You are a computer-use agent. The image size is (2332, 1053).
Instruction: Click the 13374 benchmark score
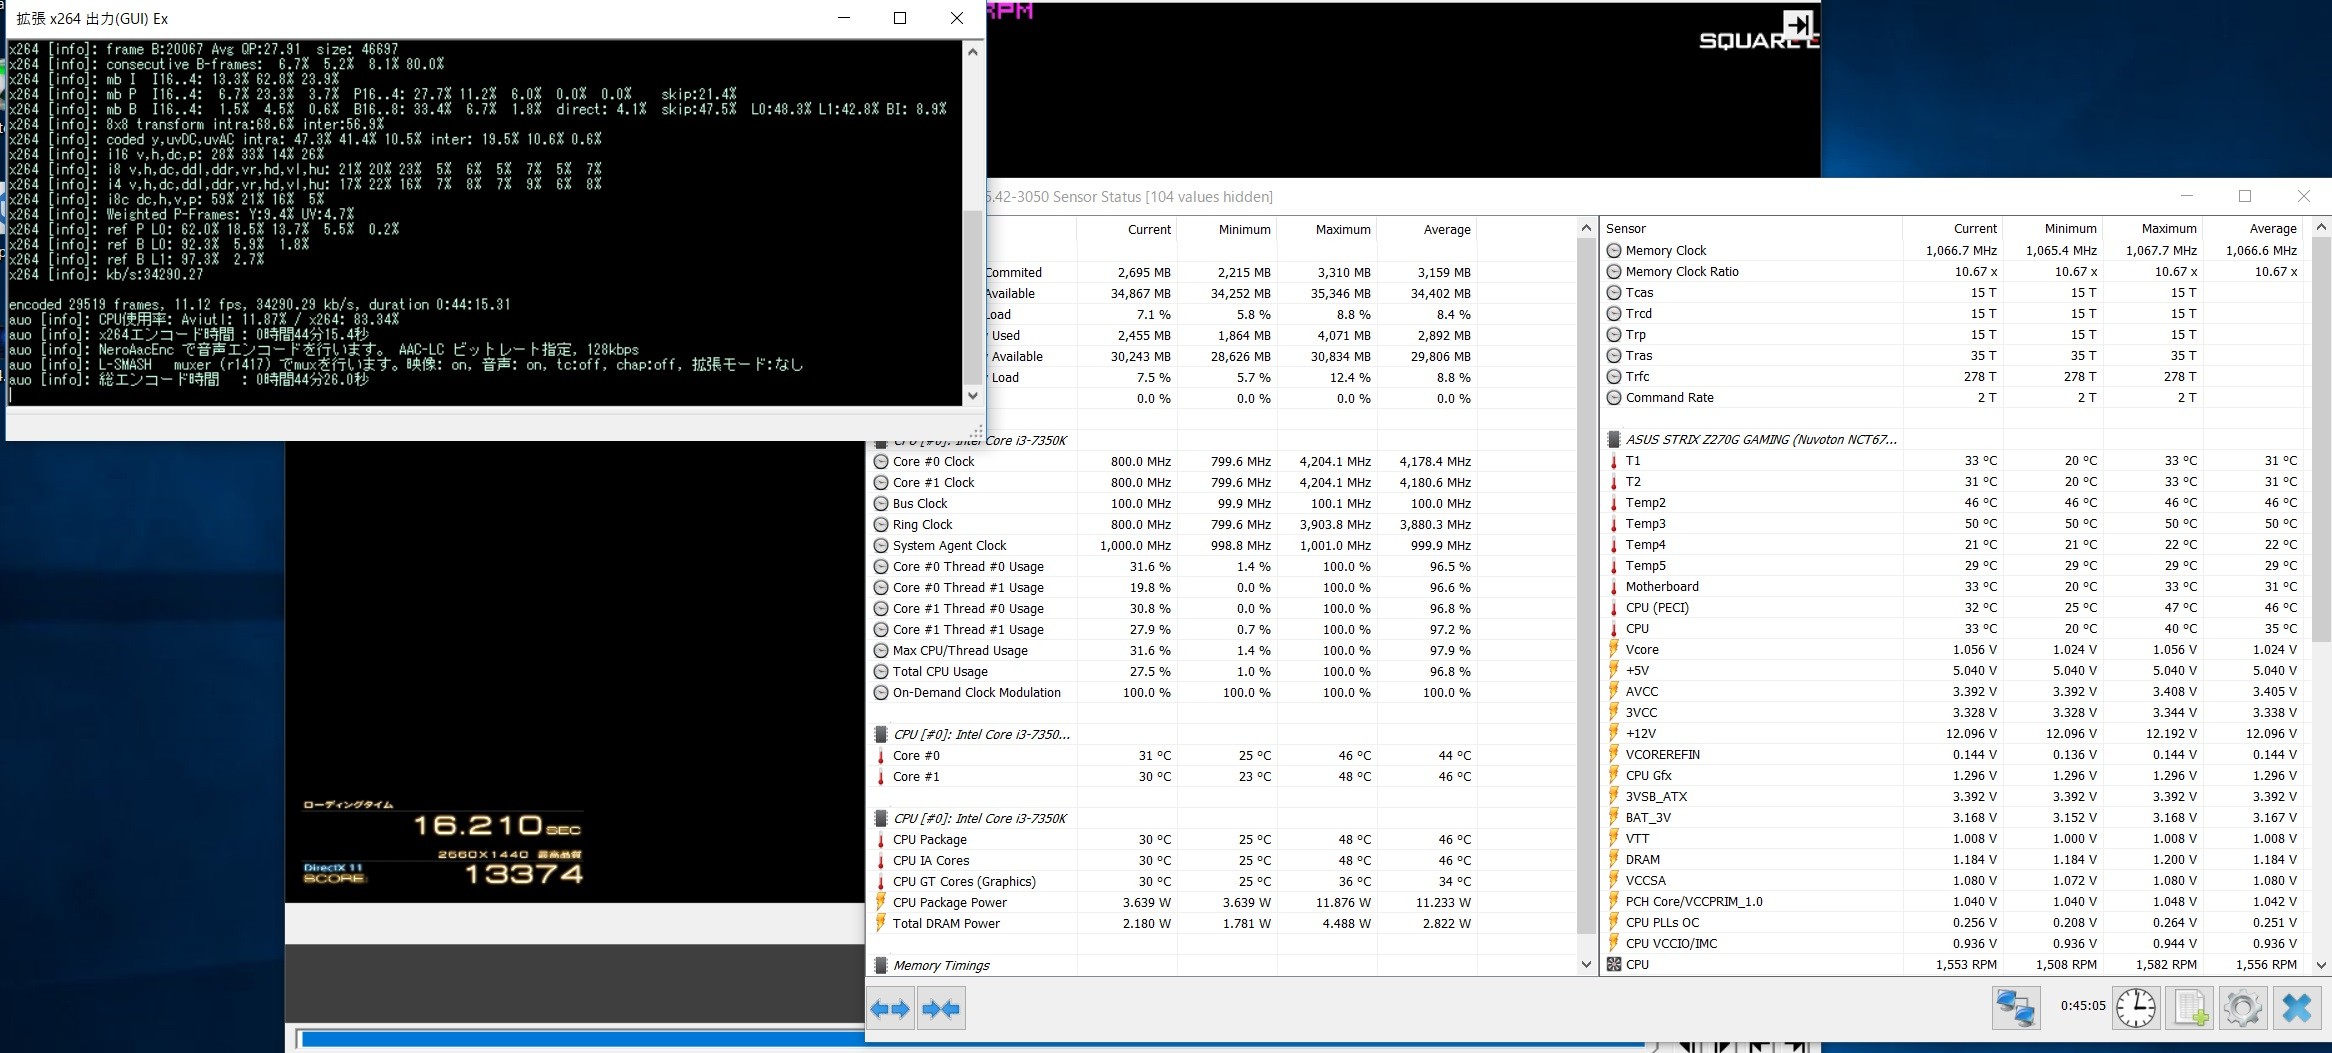pyautogui.click(x=524, y=875)
